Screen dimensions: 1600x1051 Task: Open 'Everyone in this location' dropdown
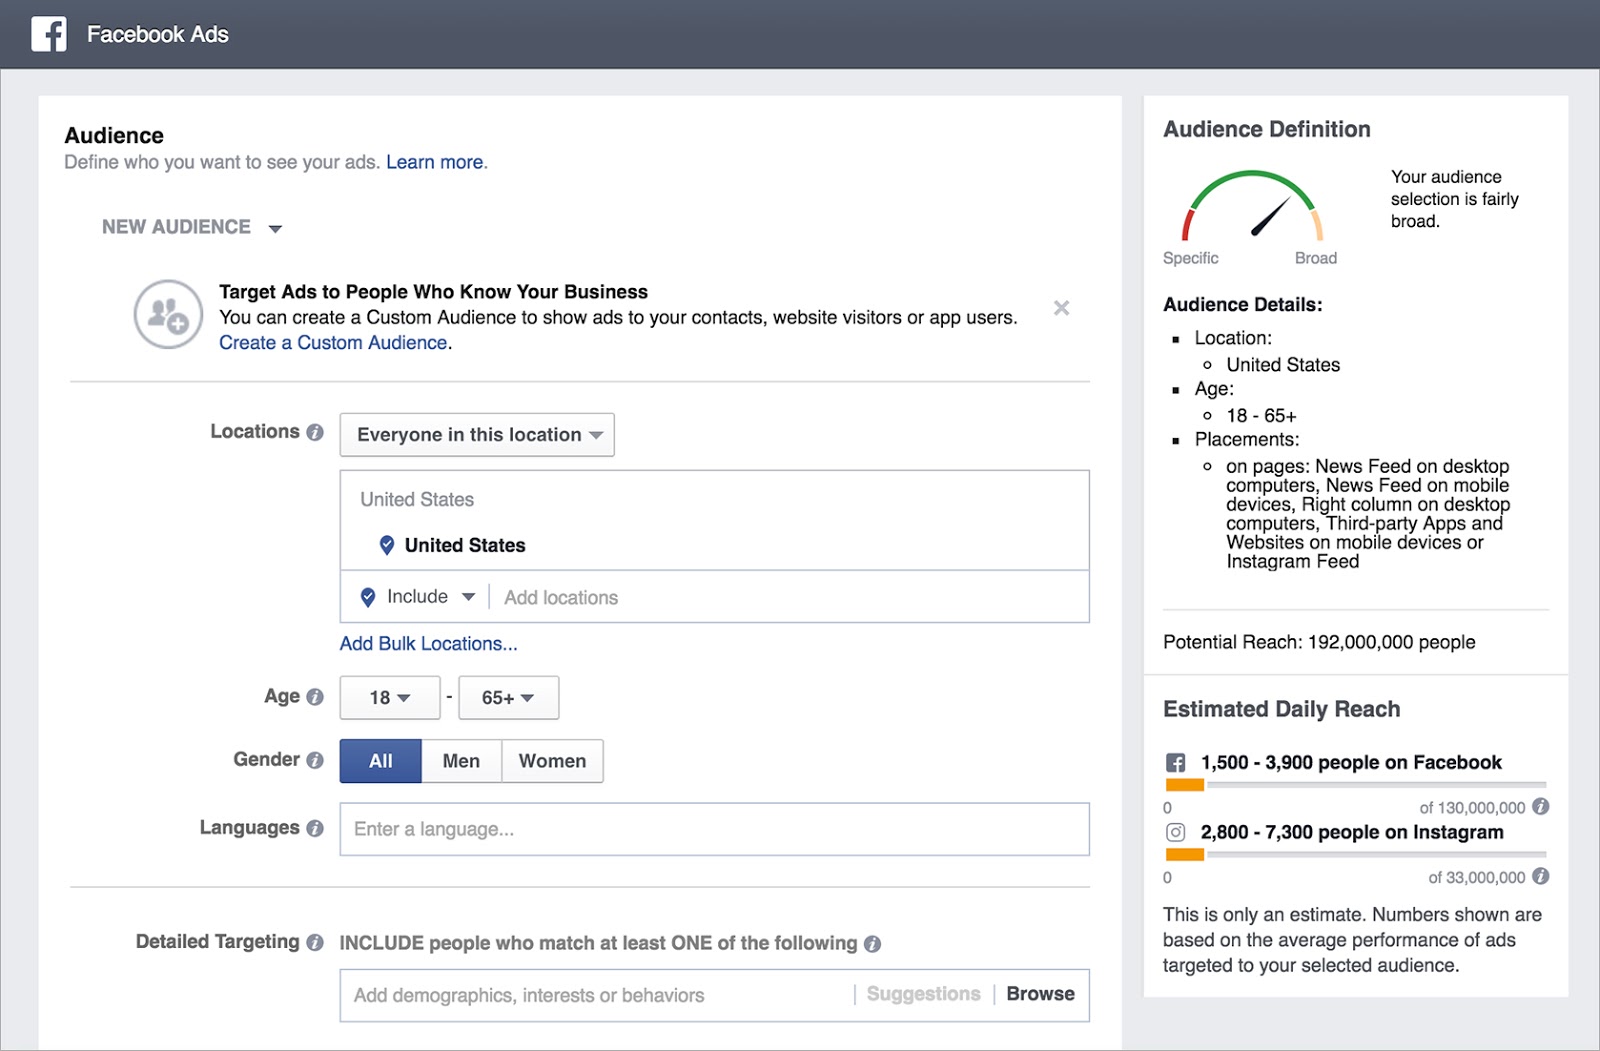click(x=477, y=435)
